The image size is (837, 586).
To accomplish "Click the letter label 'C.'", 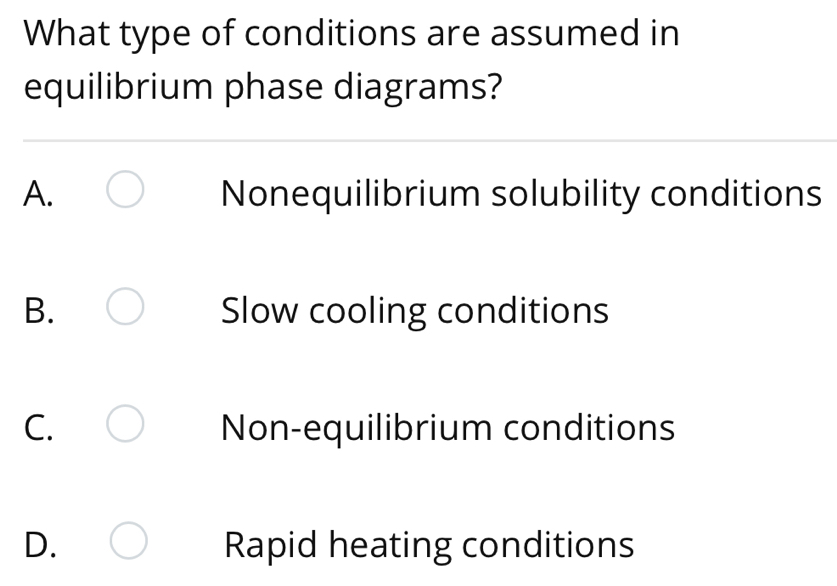I will point(38,427).
